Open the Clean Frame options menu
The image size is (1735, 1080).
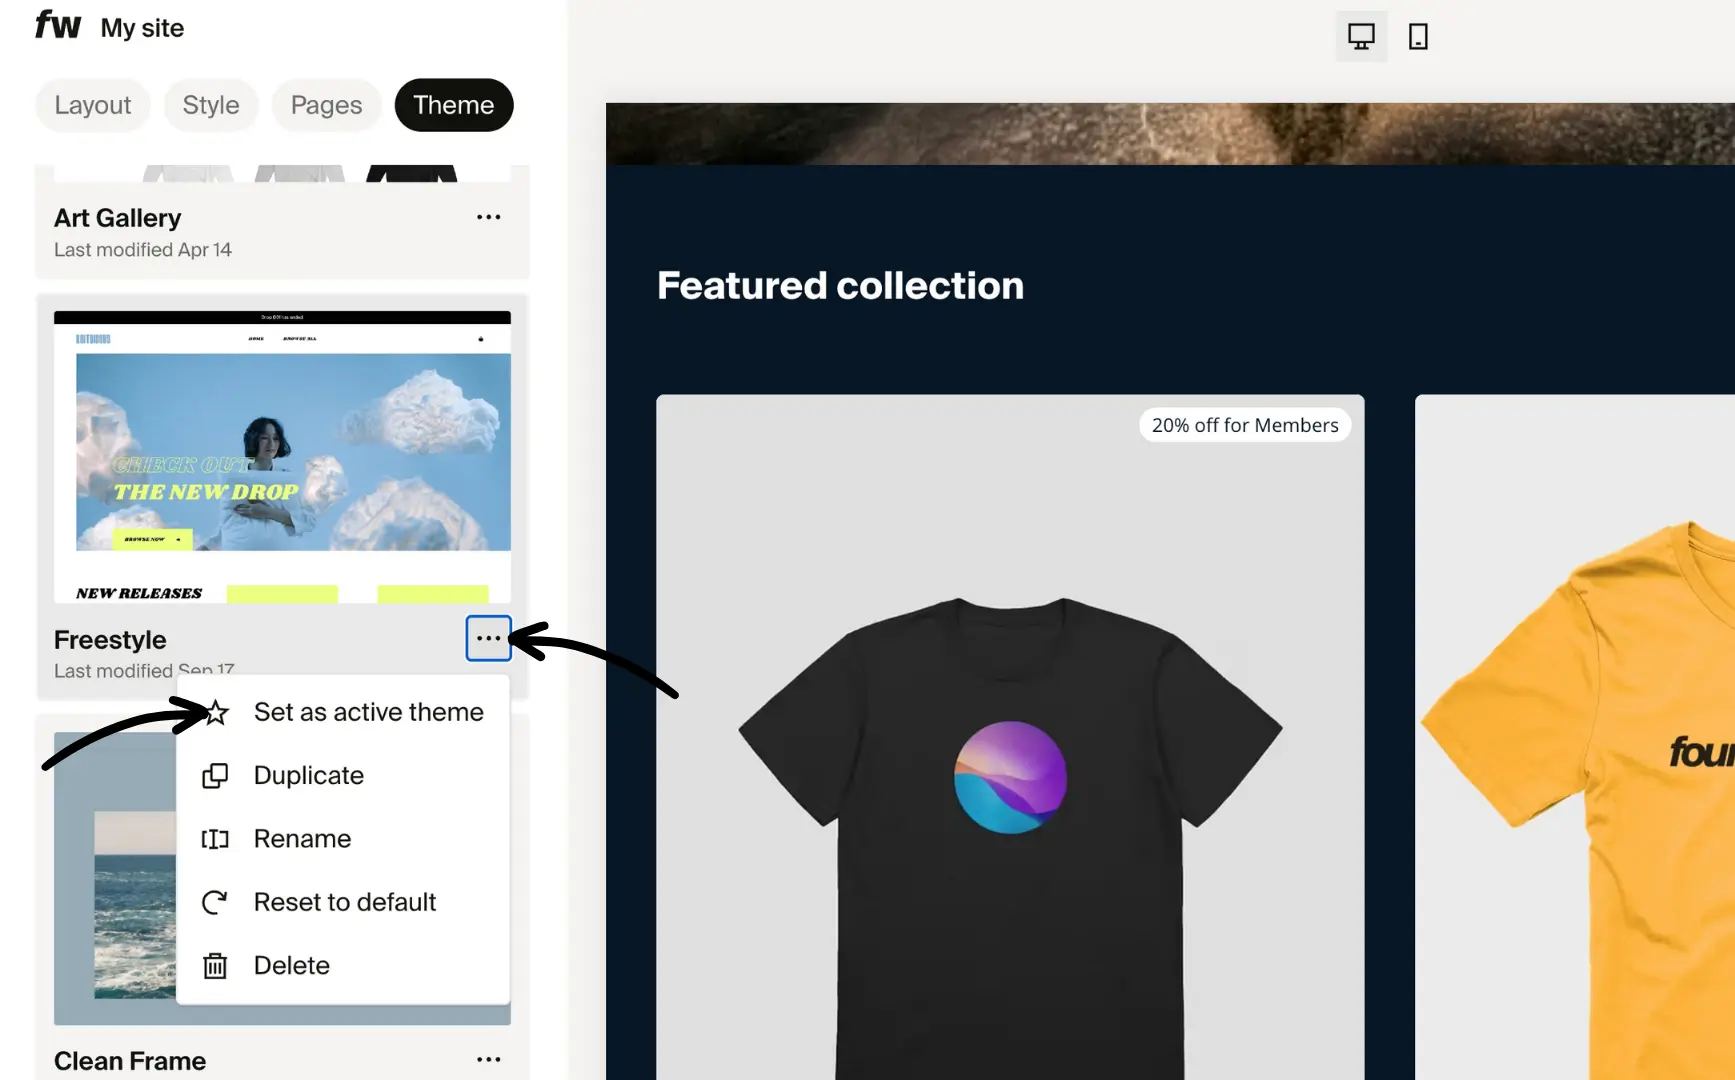tap(489, 1059)
